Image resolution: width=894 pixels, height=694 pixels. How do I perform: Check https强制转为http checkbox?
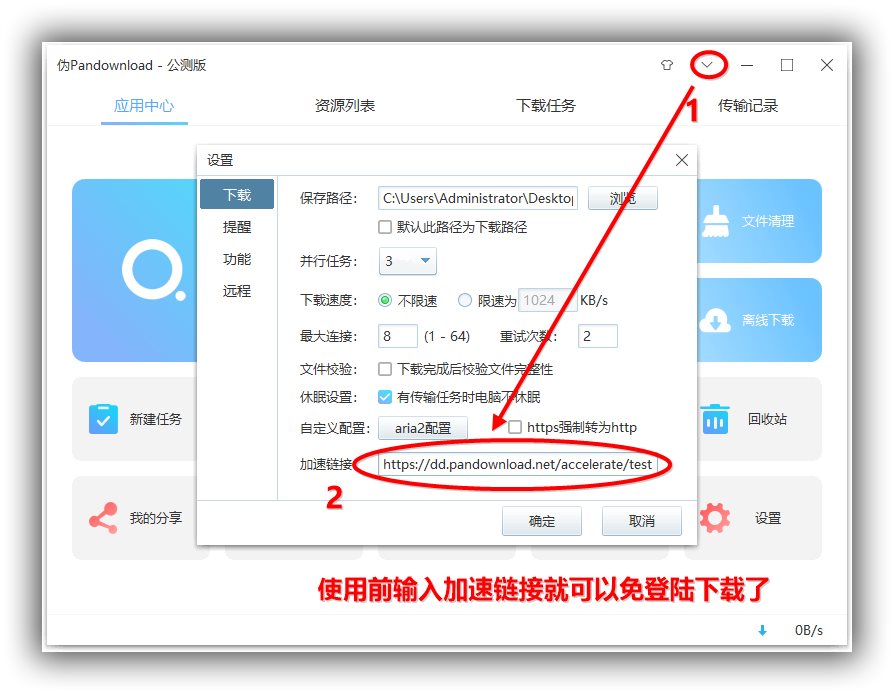point(515,427)
